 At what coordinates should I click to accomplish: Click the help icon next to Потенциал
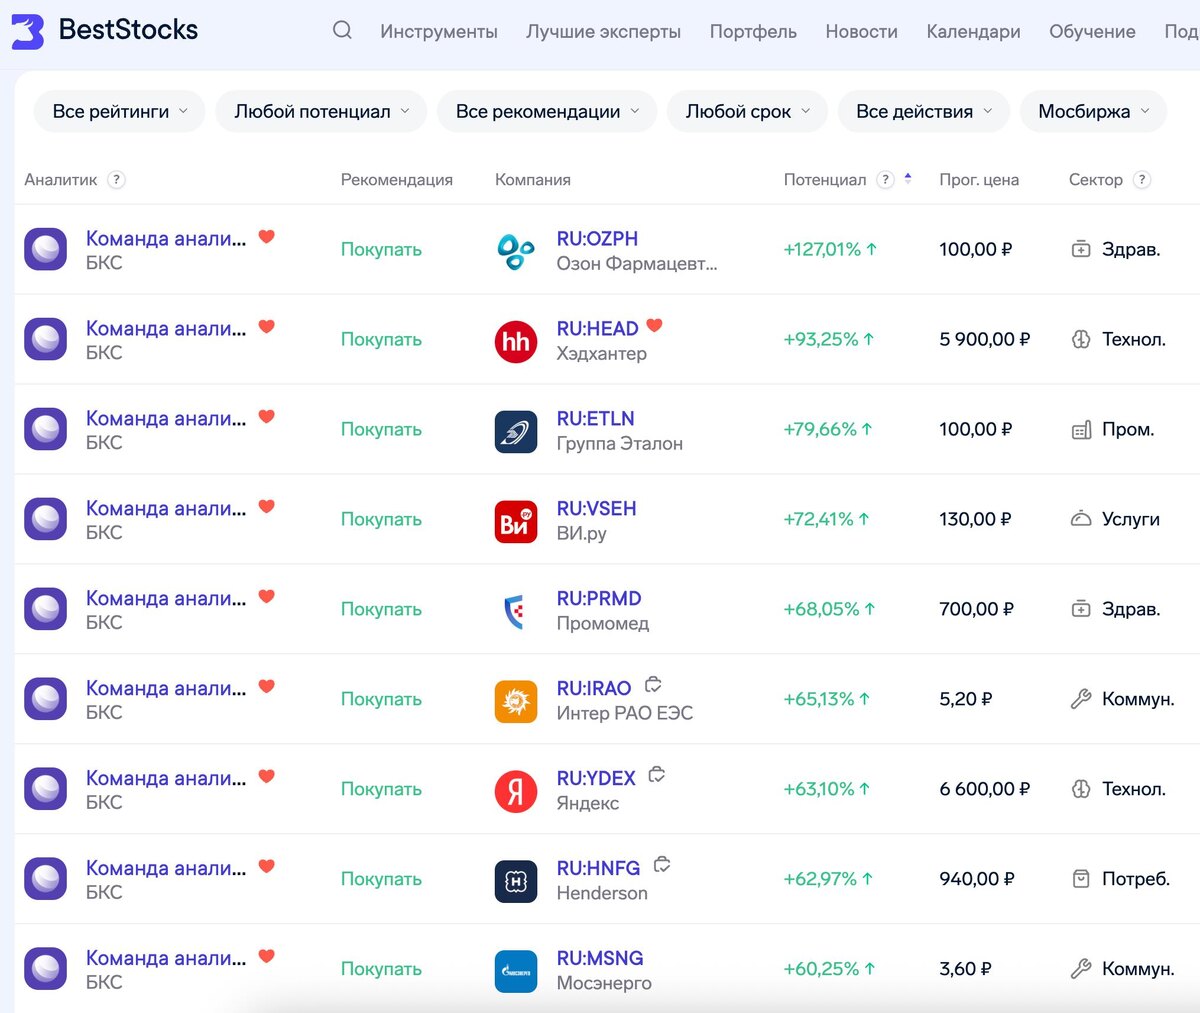tap(885, 180)
